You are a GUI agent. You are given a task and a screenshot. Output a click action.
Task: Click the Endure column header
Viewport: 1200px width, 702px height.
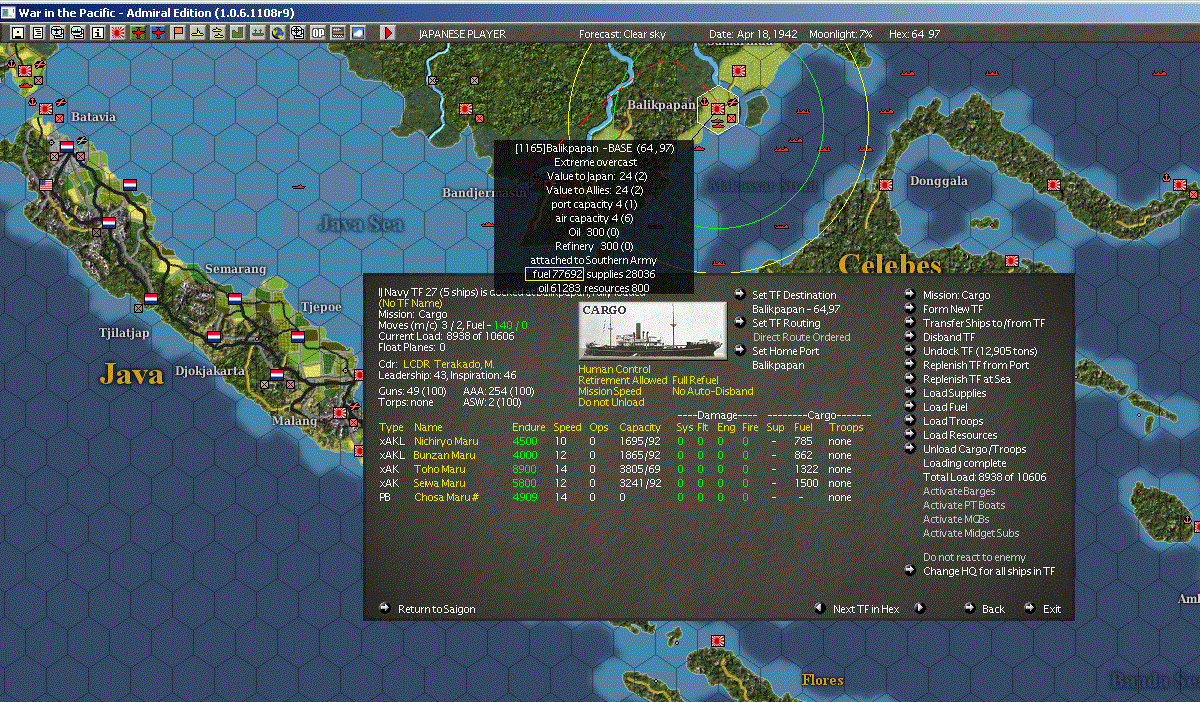click(528, 427)
